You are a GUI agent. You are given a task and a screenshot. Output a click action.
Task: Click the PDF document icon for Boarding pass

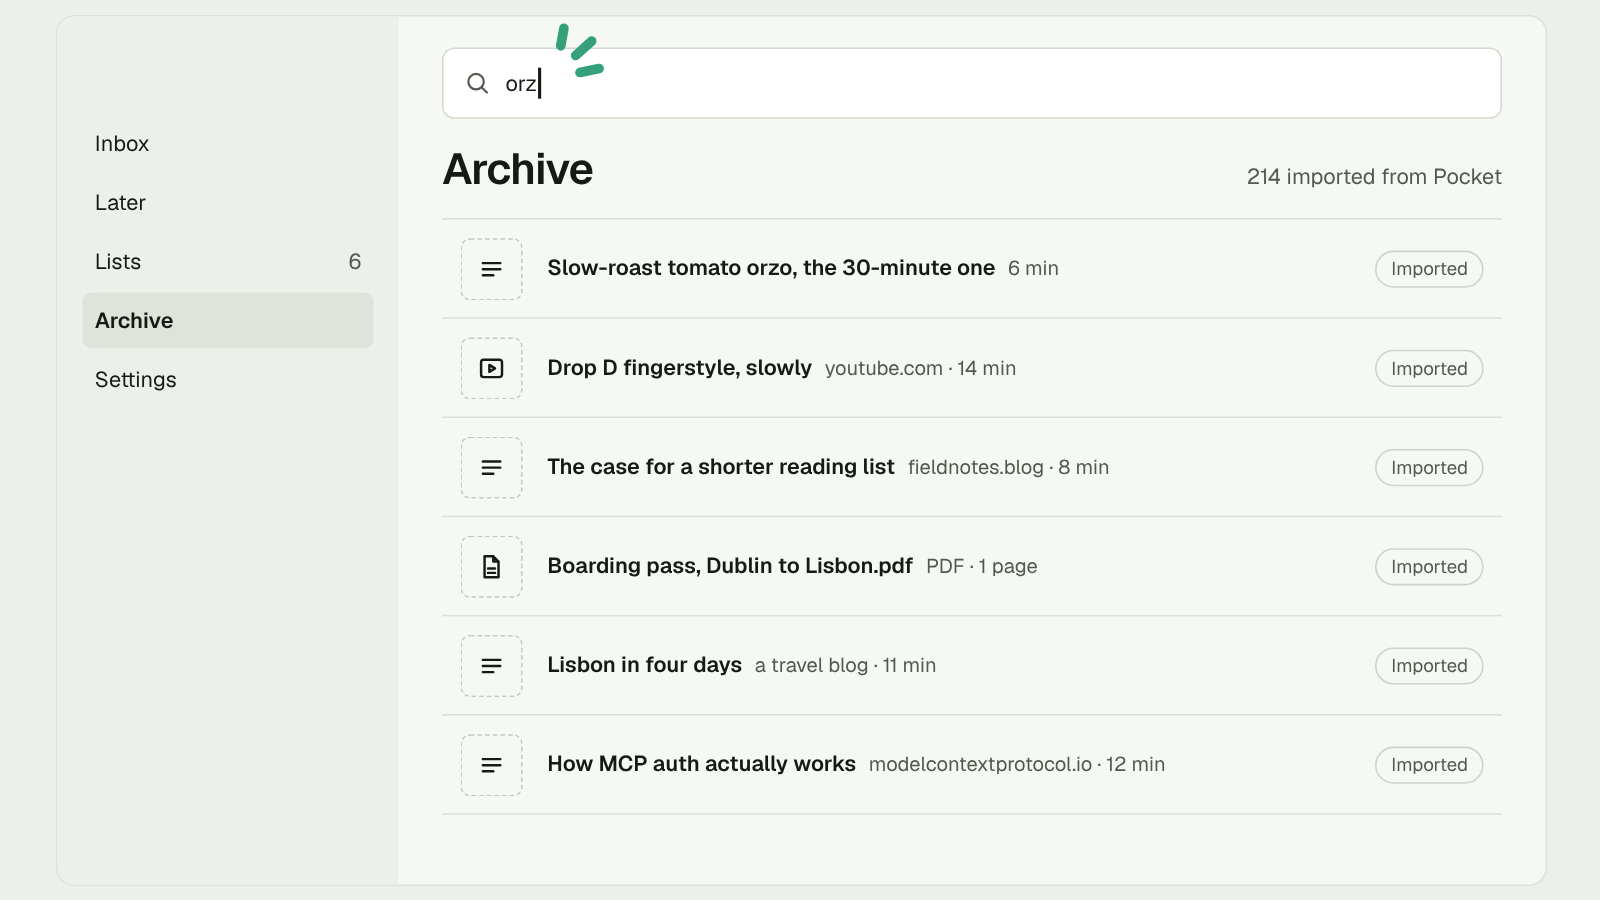click(491, 567)
